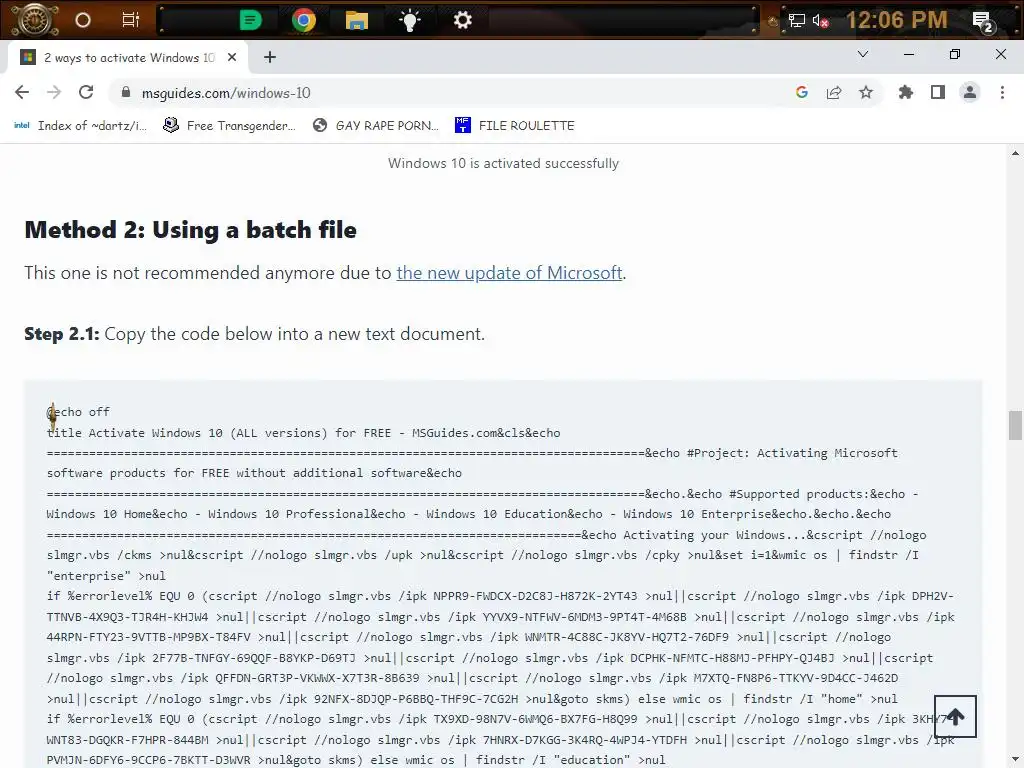Unmute the muted volume tray icon
Image resolution: width=1024 pixels, height=768 pixels.
tap(821, 21)
